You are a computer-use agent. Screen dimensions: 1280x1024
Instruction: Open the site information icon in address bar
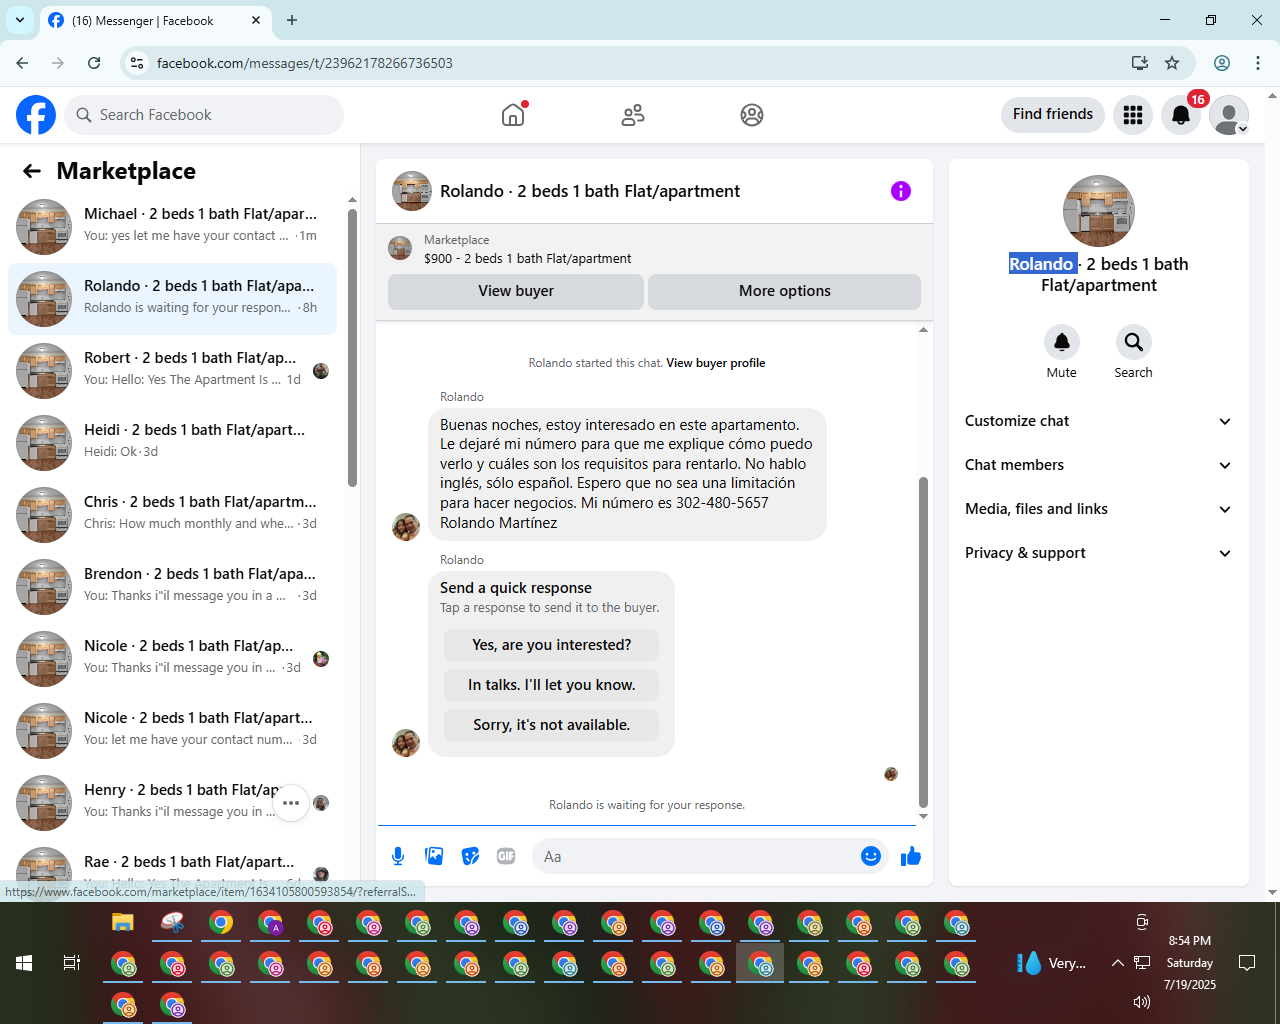[x=137, y=63]
